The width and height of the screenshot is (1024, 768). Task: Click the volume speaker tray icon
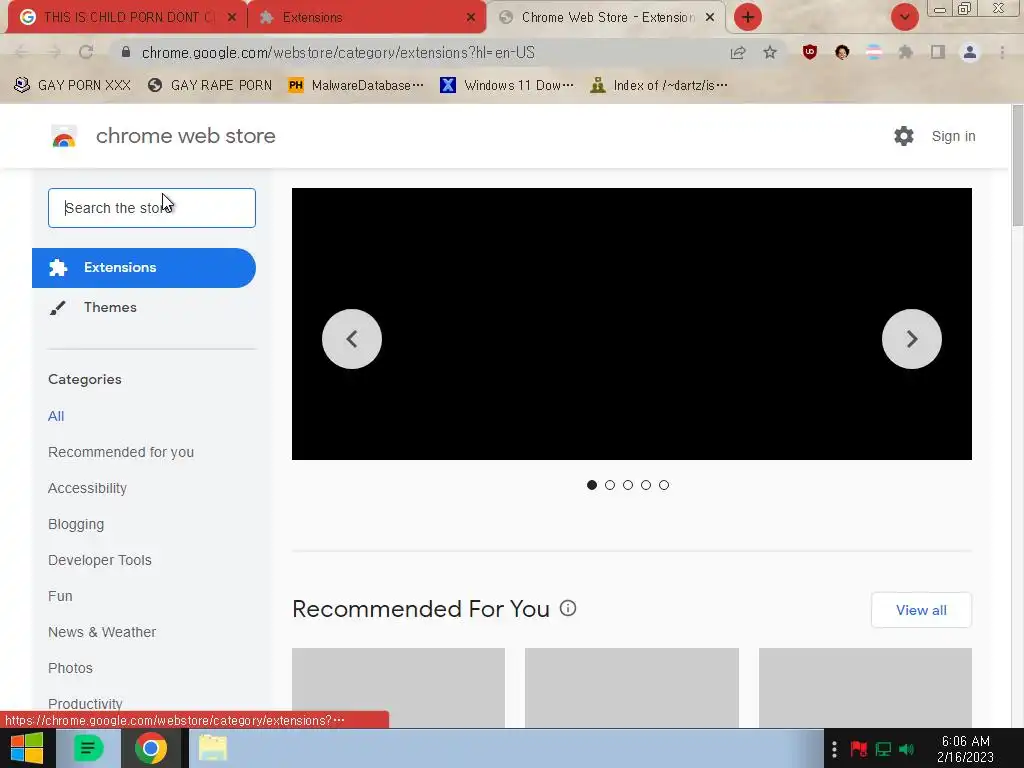click(906, 748)
